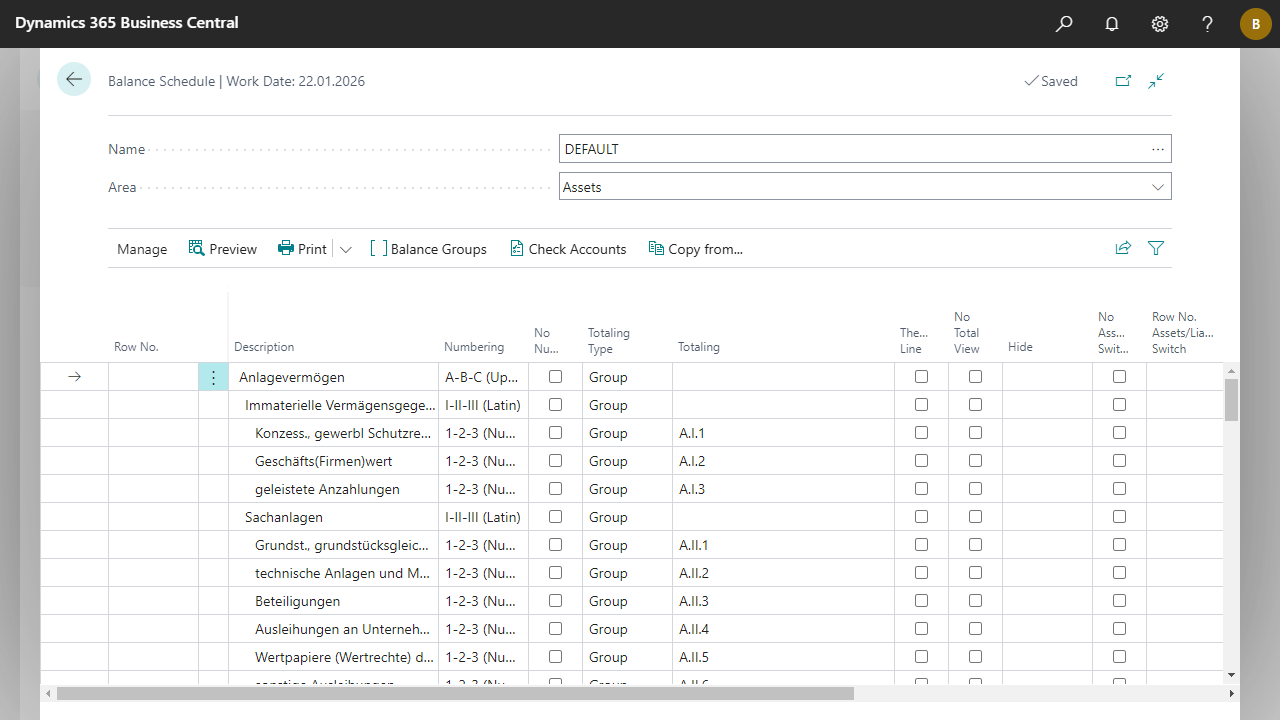
Task: Open the notifications bell
Action: [1112, 24]
